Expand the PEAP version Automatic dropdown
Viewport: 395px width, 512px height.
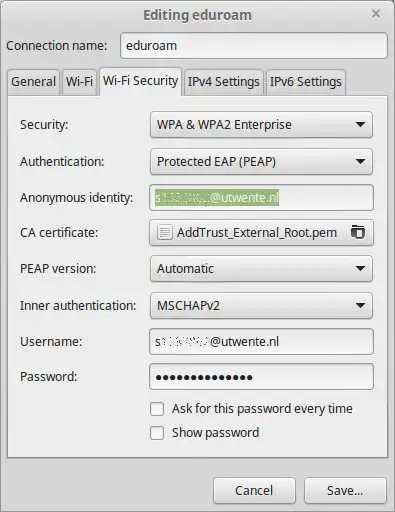click(x=261, y=269)
